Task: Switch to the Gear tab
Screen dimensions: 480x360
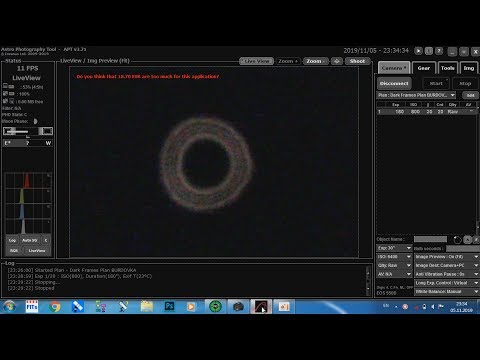Action: tap(424, 68)
